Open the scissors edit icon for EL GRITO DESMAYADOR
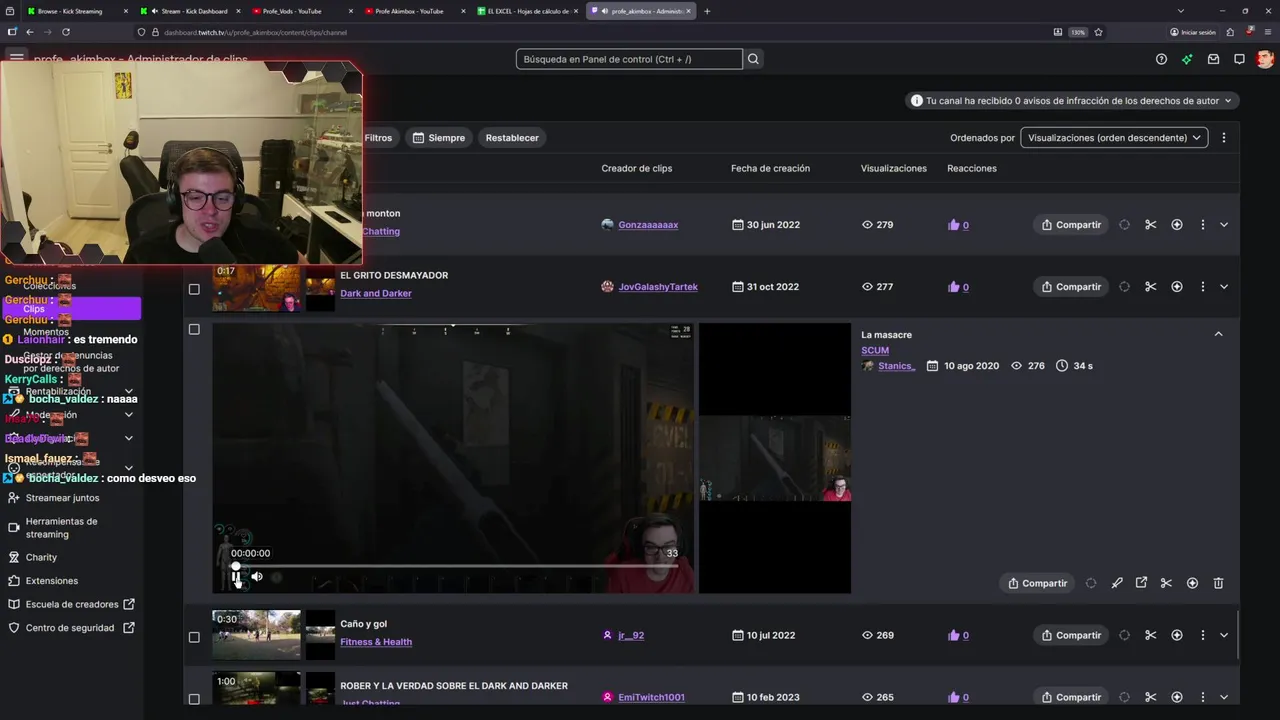The height and width of the screenshot is (720, 1280). point(1150,287)
